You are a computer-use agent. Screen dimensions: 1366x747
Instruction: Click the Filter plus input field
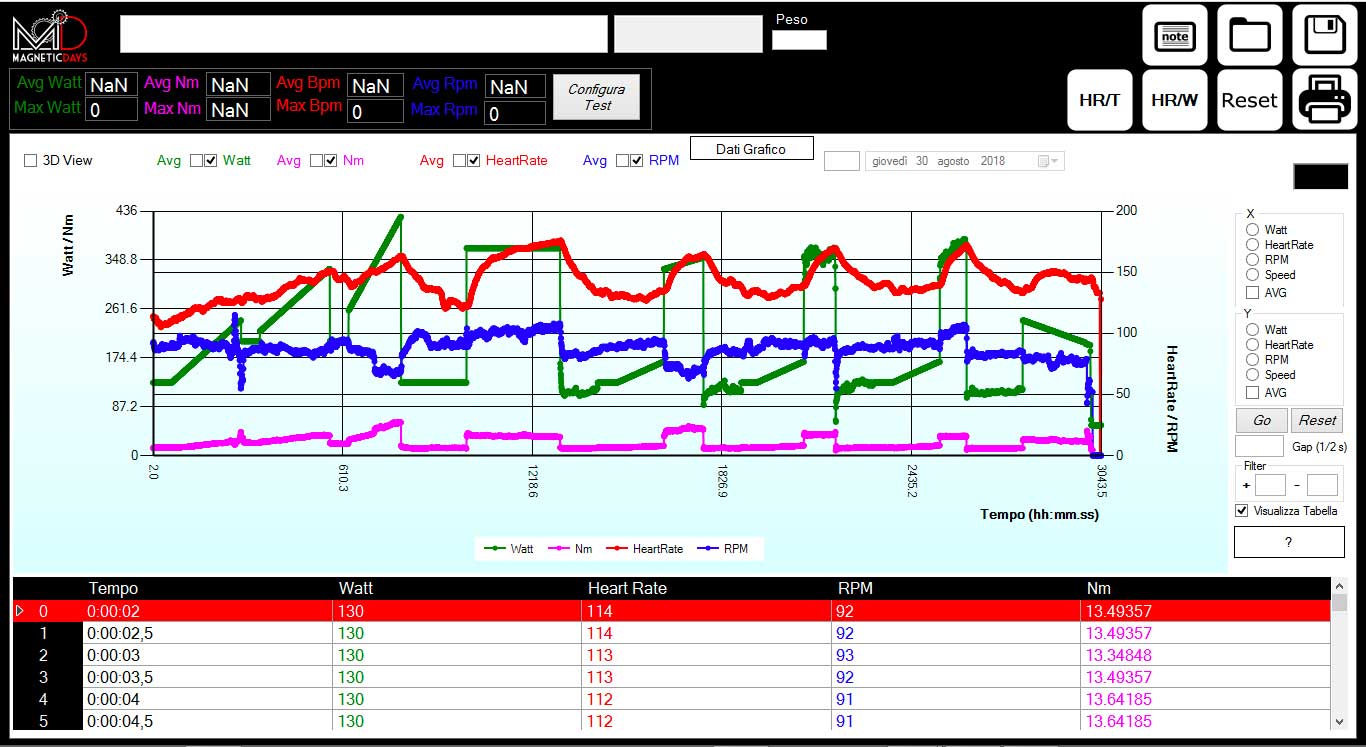point(1271,485)
